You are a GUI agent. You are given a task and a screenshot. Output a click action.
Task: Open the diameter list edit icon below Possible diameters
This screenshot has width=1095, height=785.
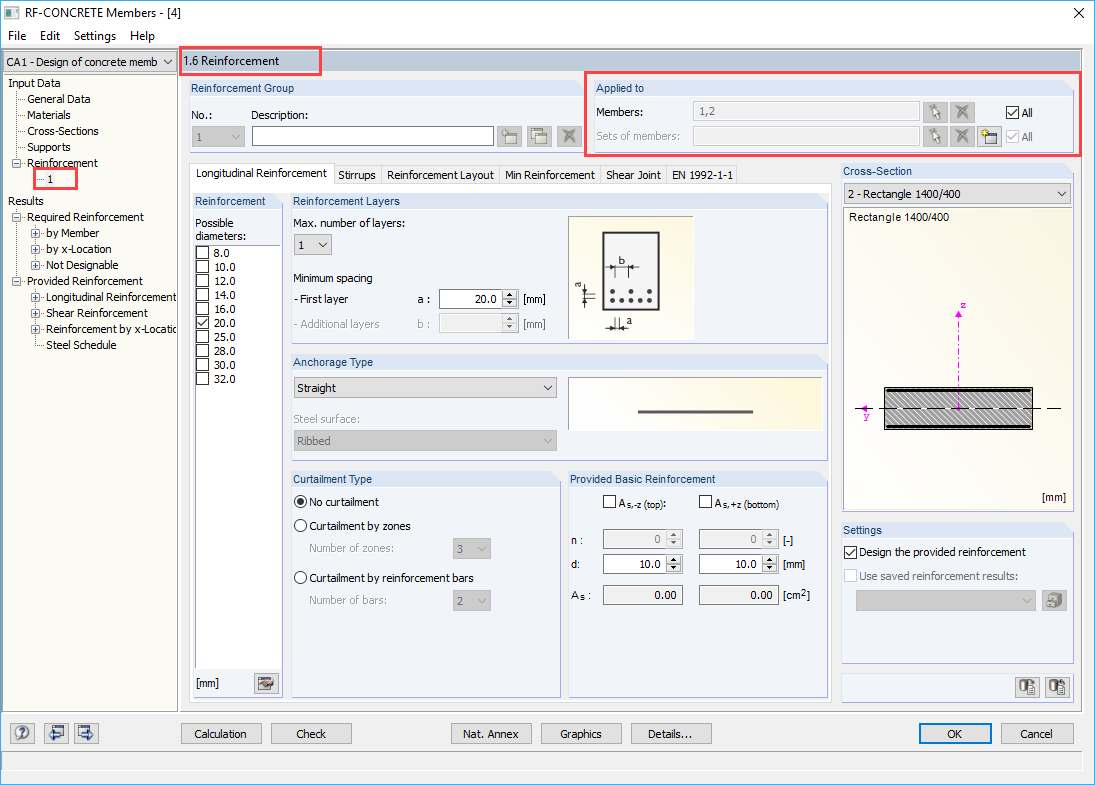coord(266,683)
